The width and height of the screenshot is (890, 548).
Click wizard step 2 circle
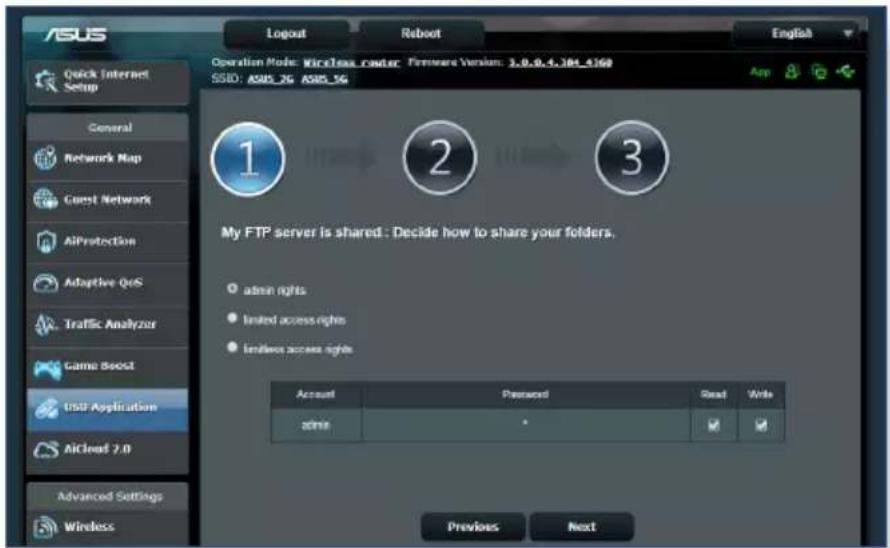click(439, 157)
